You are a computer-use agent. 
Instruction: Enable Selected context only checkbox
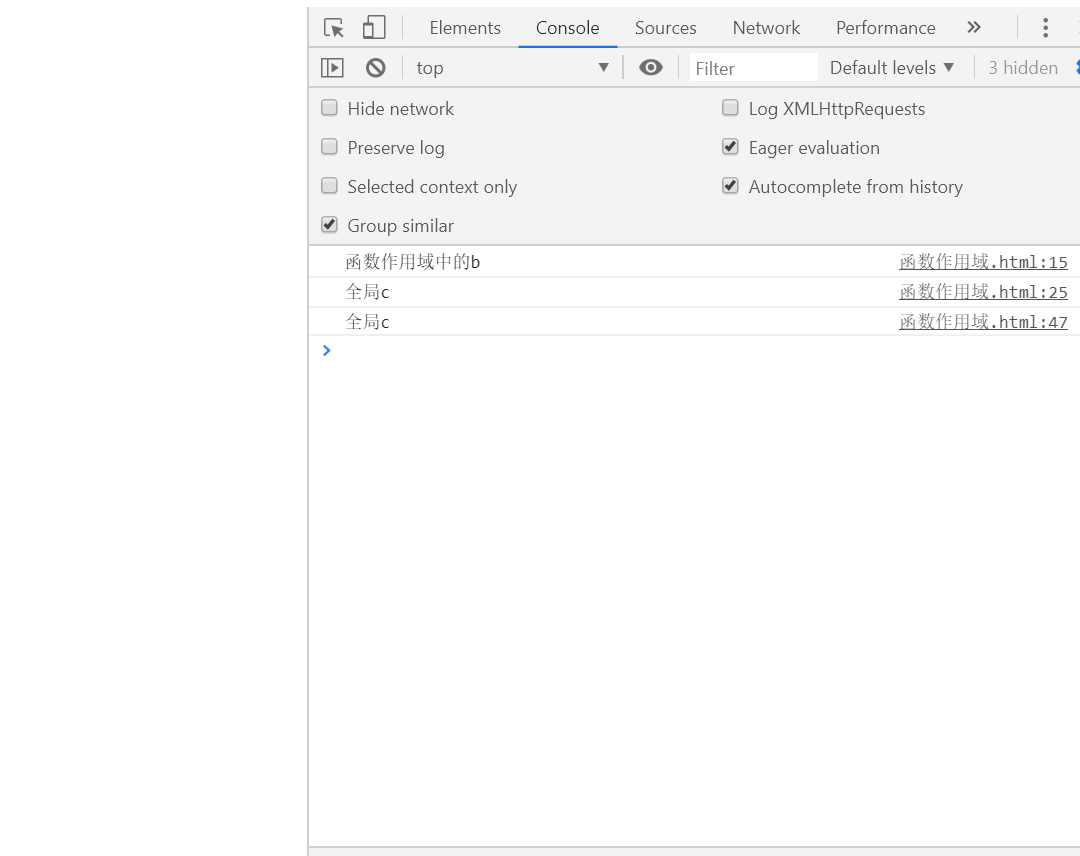(x=329, y=186)
